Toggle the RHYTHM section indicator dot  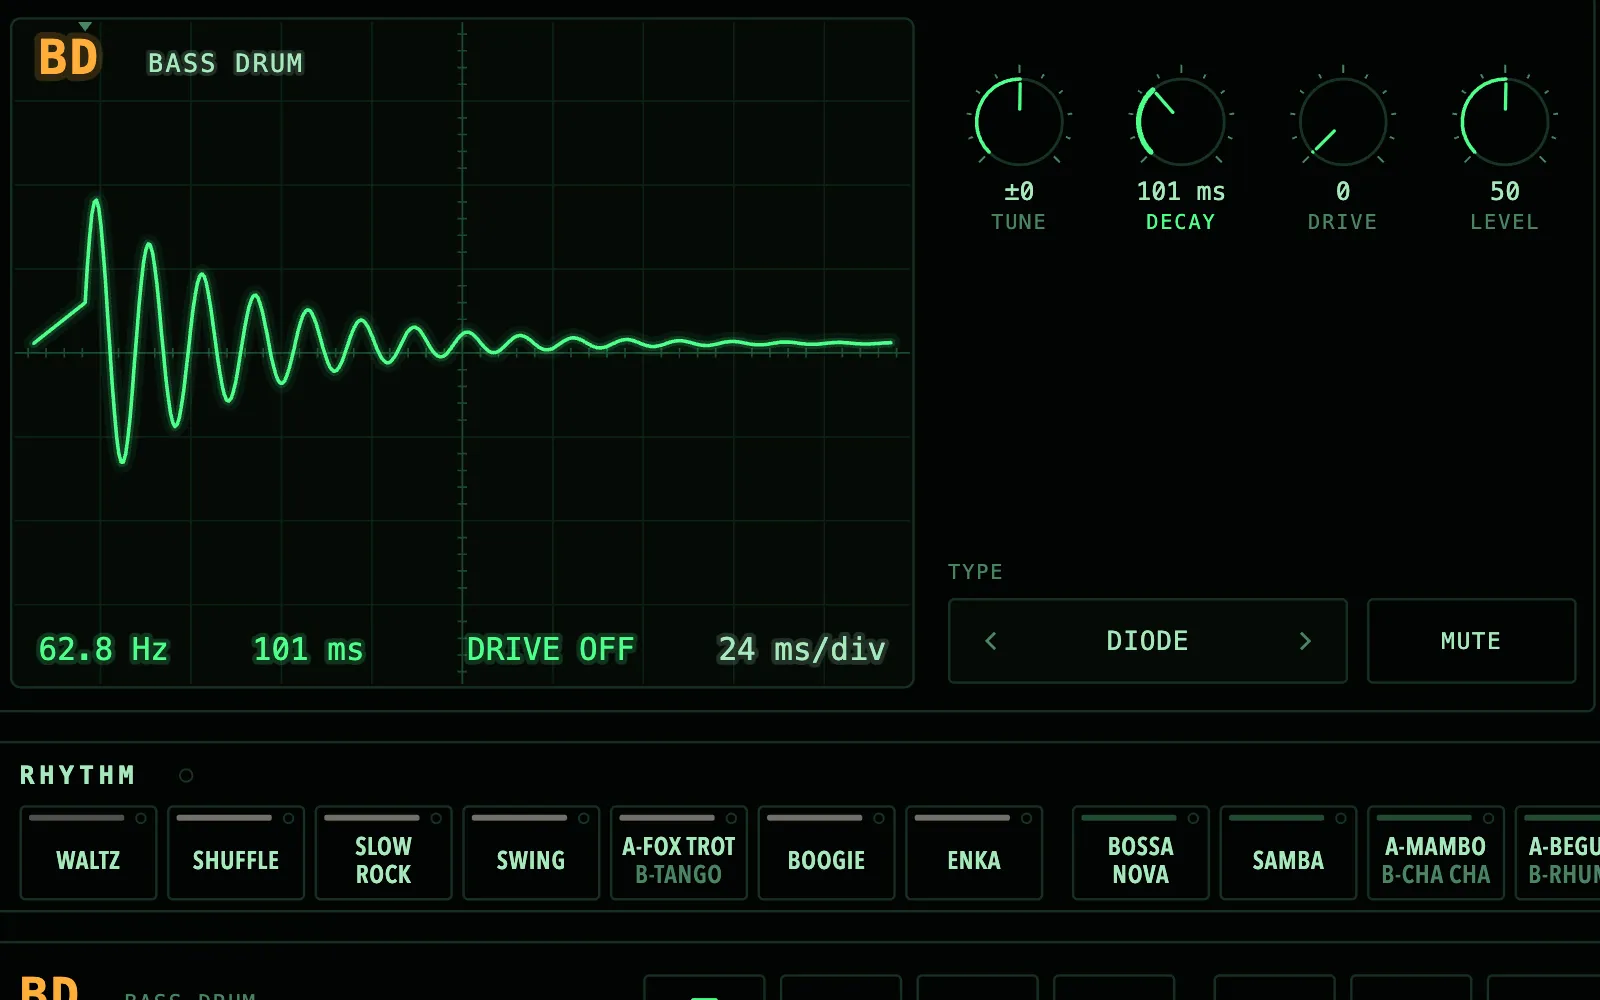pyautogui.click(x=186, y=775)
